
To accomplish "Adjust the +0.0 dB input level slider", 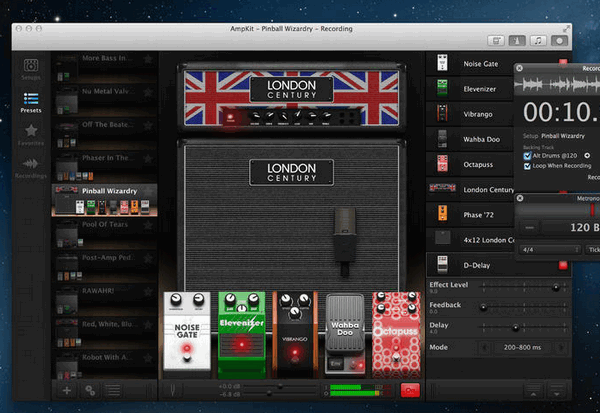I will point(281,387).
